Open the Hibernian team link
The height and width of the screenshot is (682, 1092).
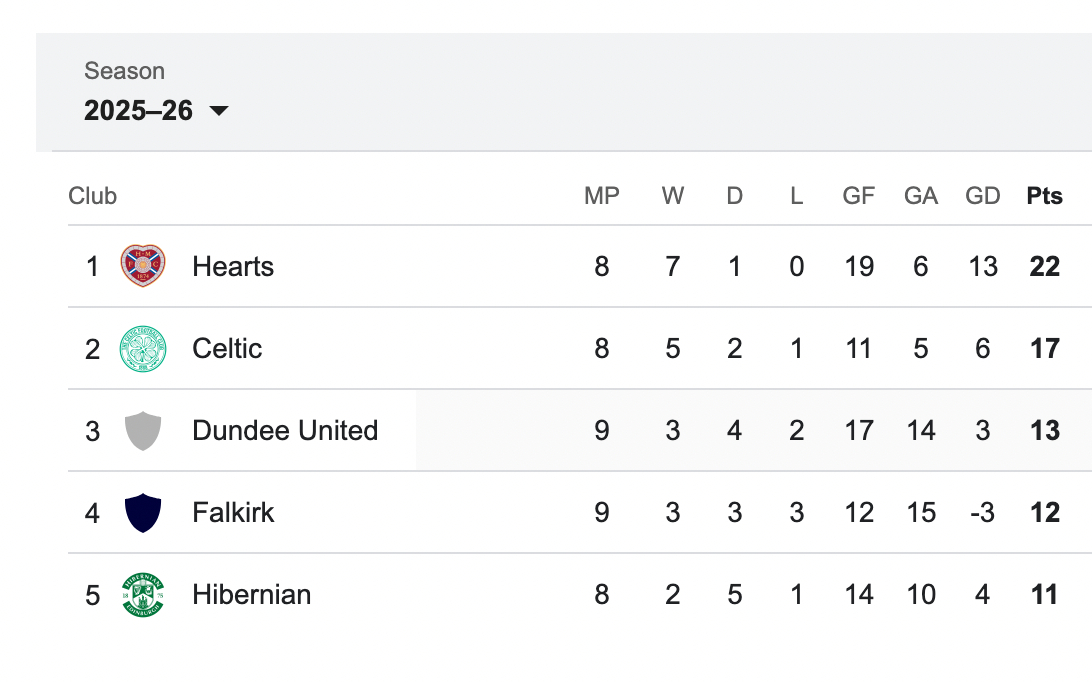click(251, 595)
